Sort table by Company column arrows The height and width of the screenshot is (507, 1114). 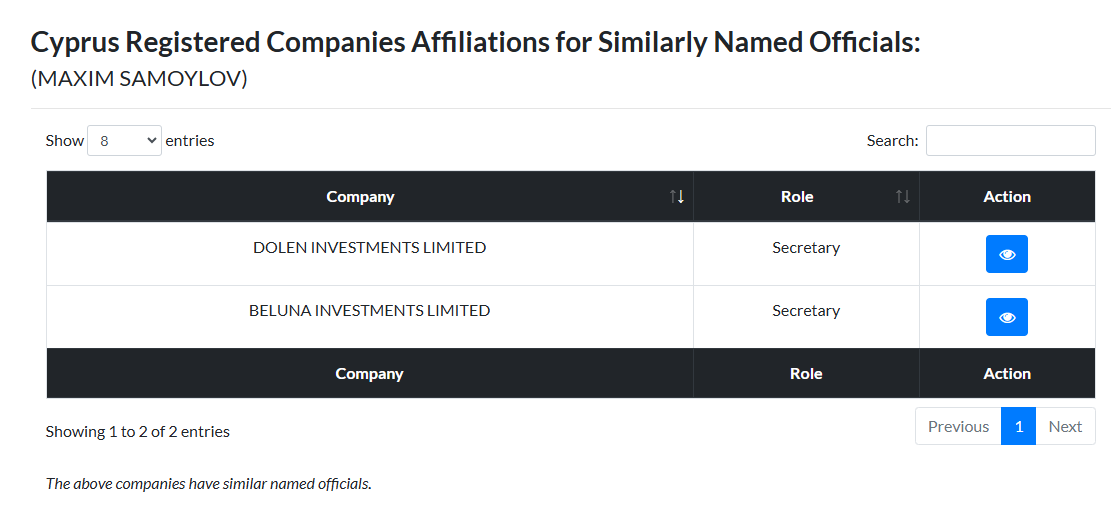[677, 197]
